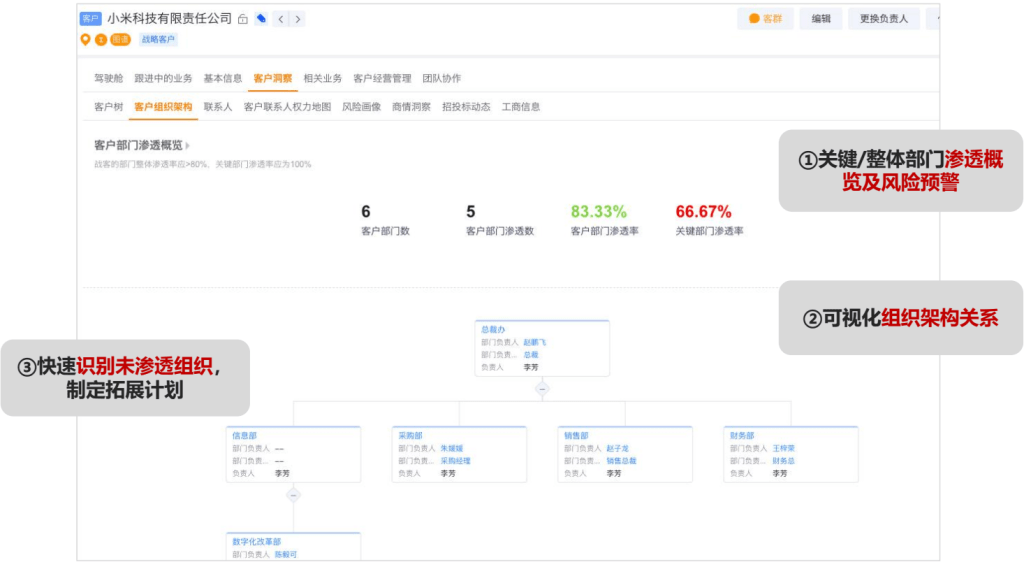Viewport: 1024px width, 562px height.
Task: Go to previous record with left arrow
Action: coord(281,19)
